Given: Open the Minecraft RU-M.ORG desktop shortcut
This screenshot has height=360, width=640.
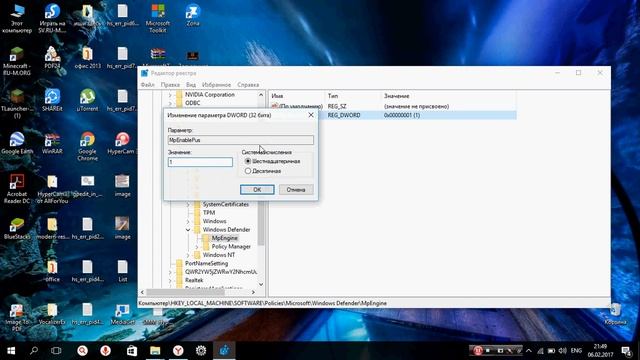Looking at the screenshot, I should (17, 60).
